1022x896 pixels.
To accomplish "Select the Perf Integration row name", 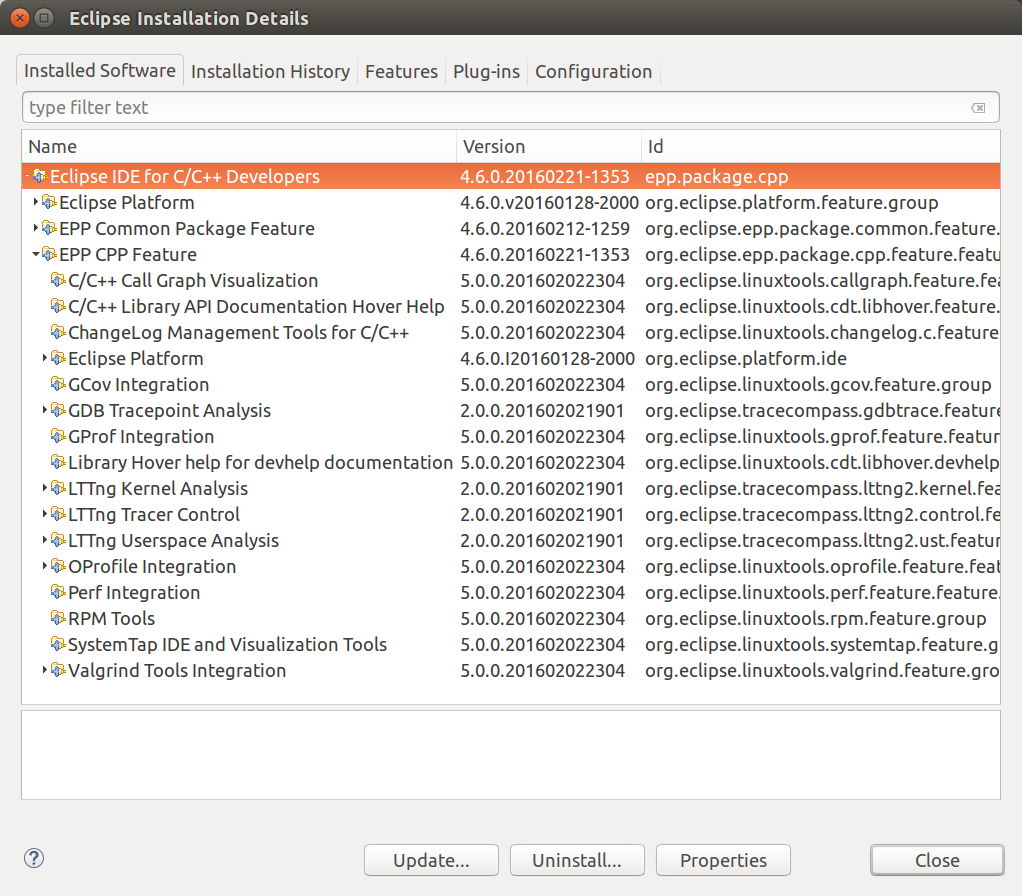I will click(x=134, y=593).
